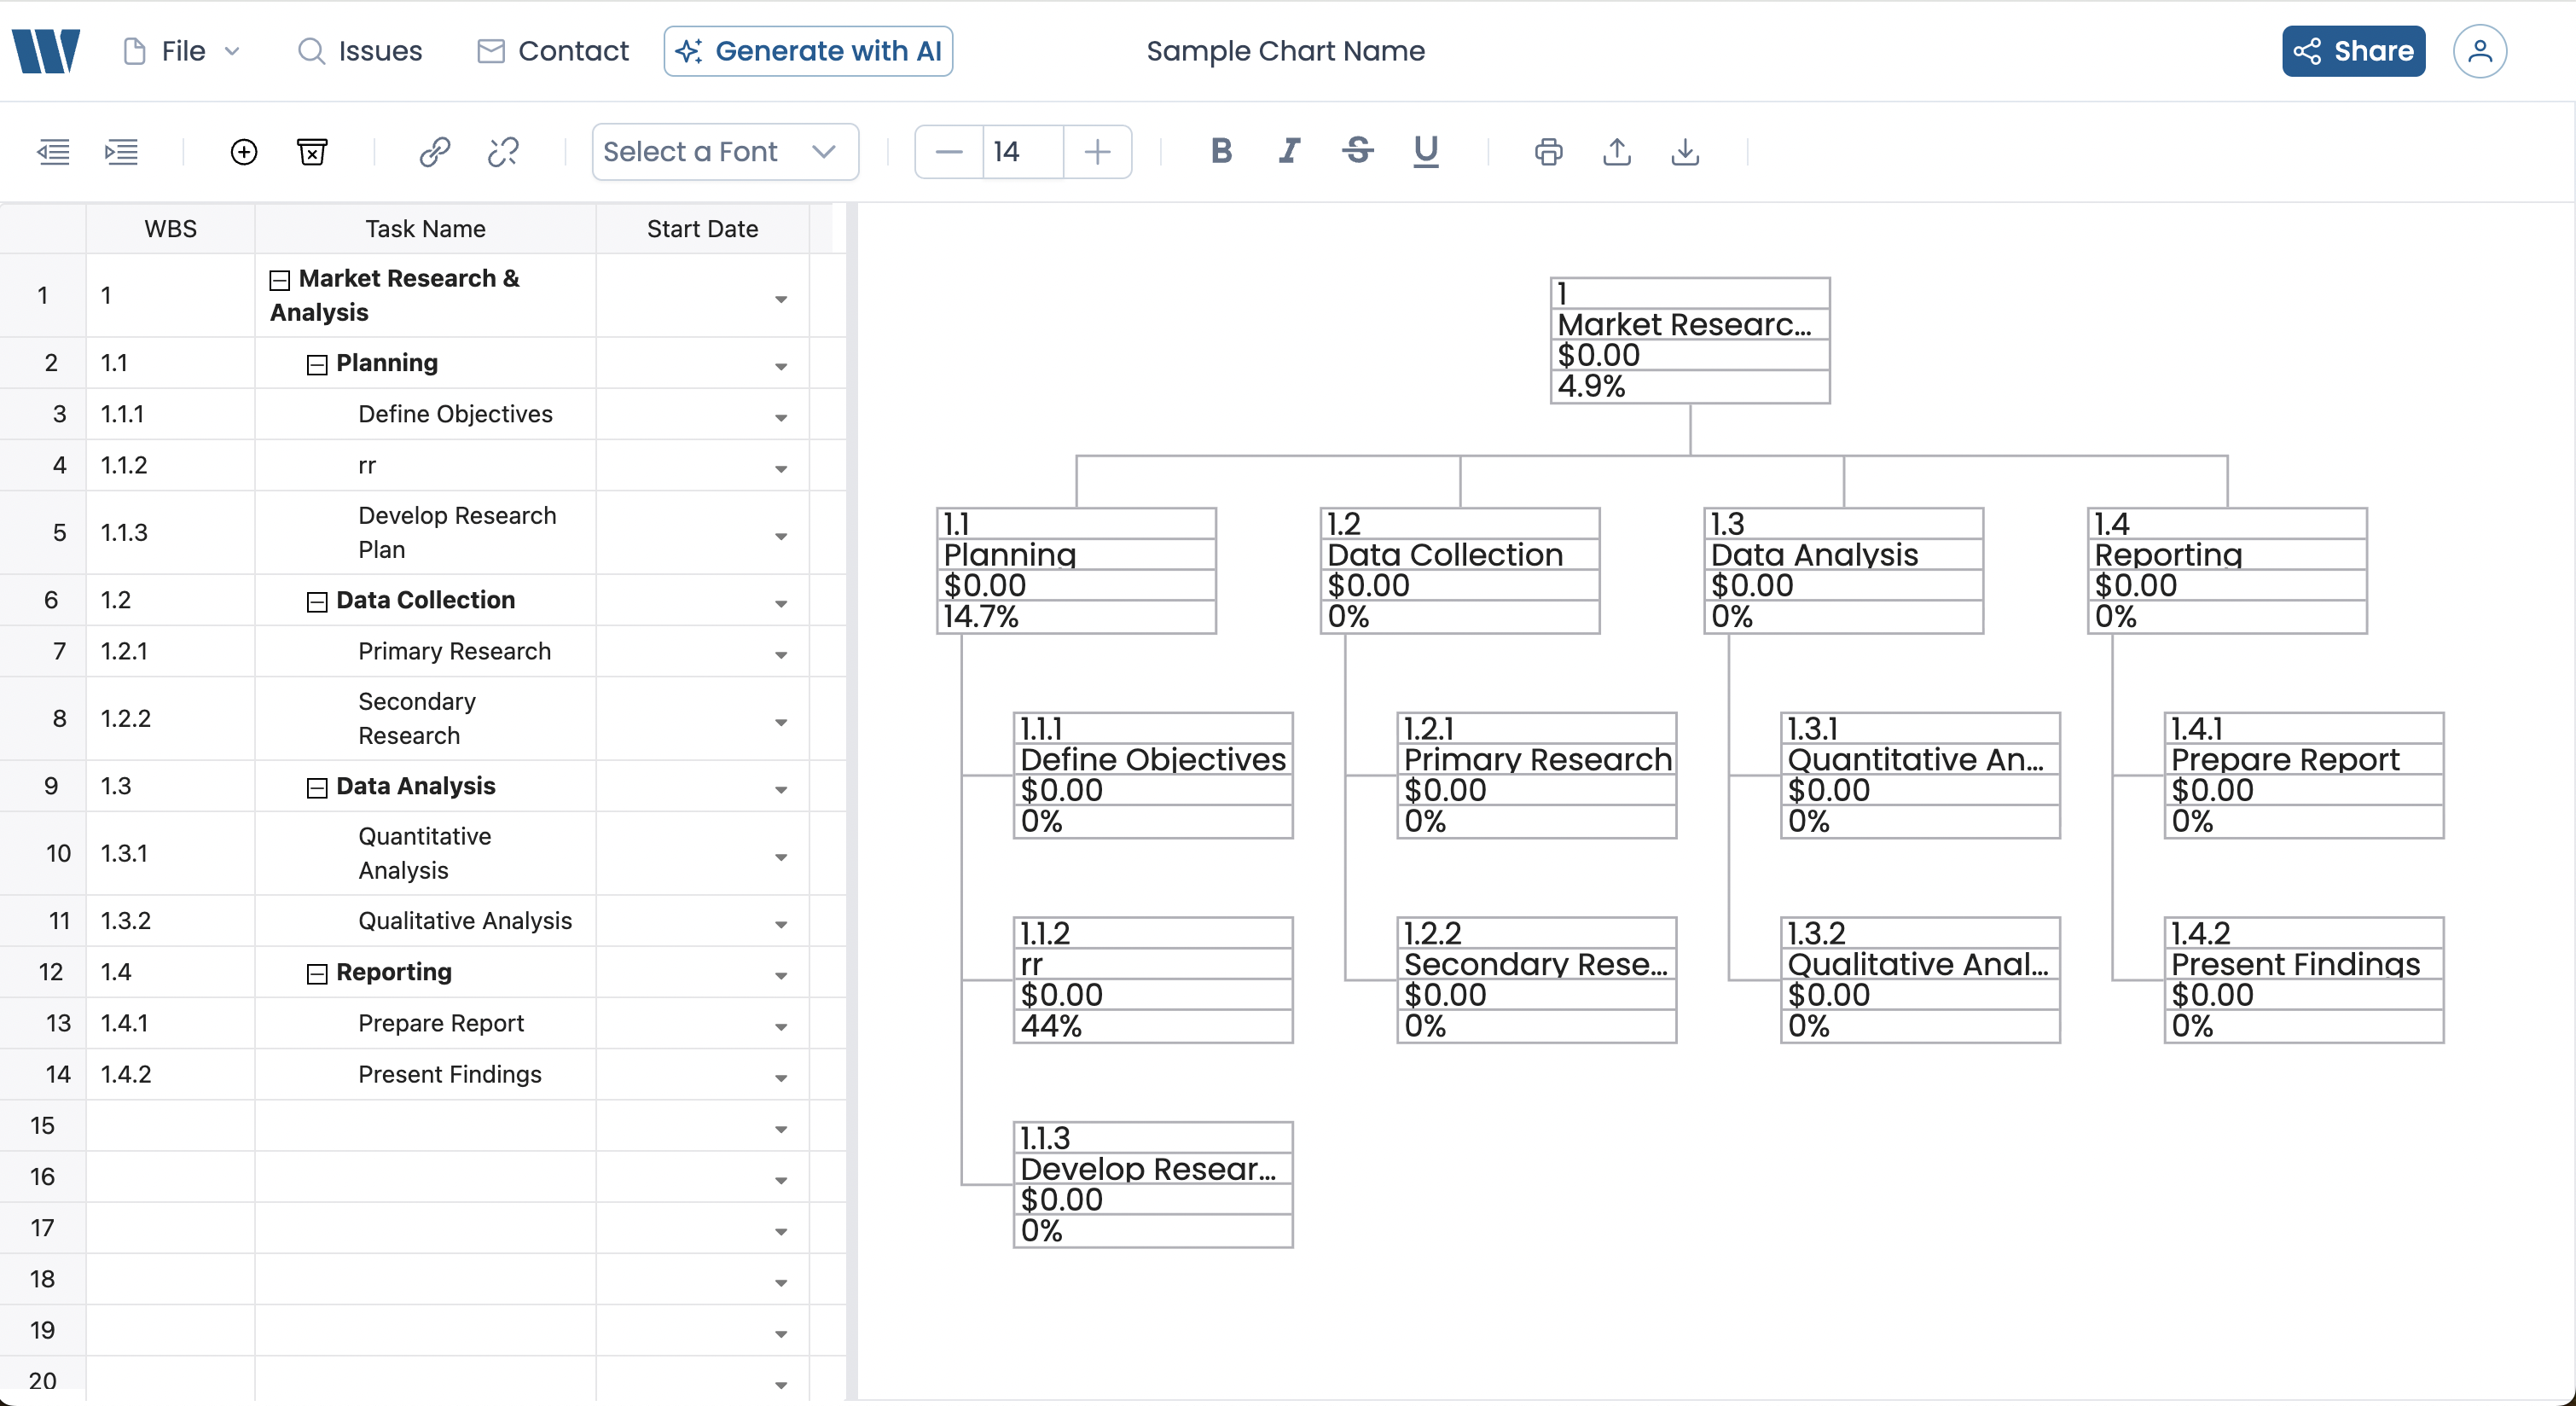Delete the selected task
Viewport: 2576px width, 1406px height.
pyautogui.click(x=312, y=152)
